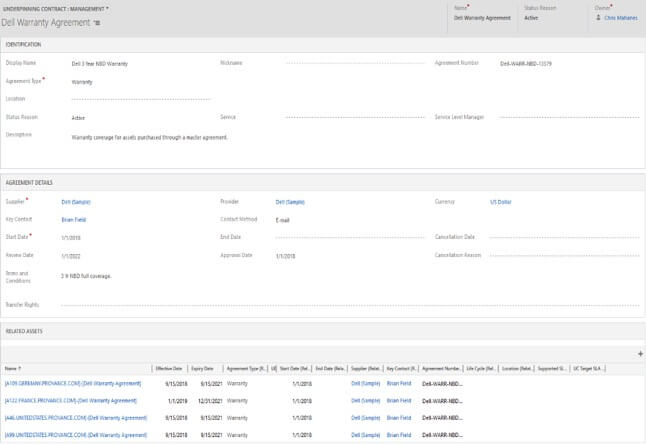Screen dimensions: 646x444
Task: Sort grid by Supplier (Relat.) column header
Action: pos(366,369)
